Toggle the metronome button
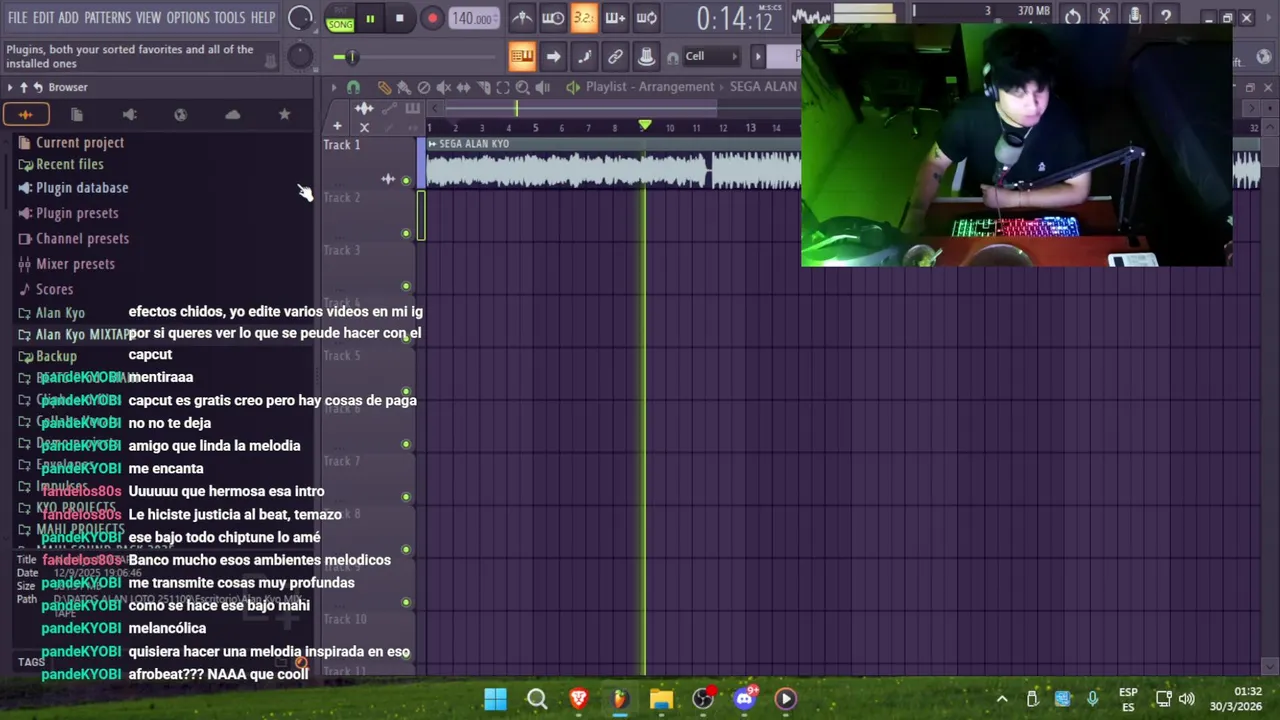 point(521,18)
